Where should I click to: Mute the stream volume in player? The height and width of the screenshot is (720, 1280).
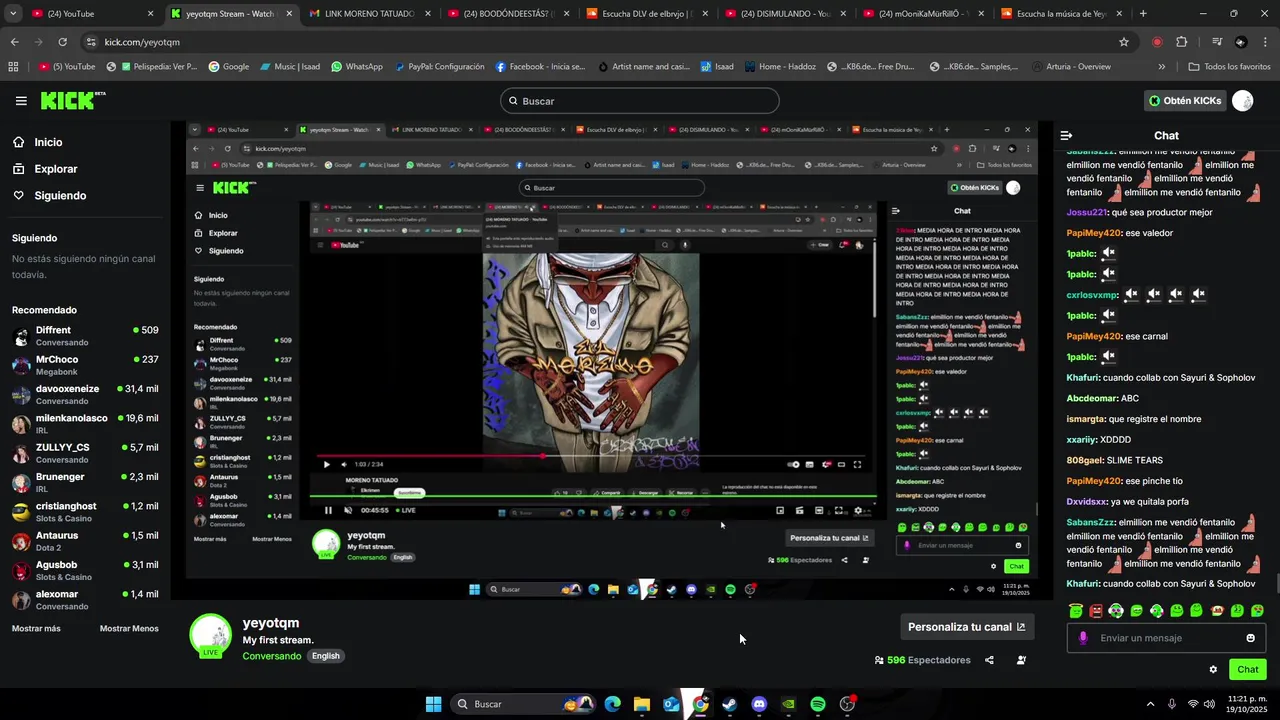coord(348,510)
